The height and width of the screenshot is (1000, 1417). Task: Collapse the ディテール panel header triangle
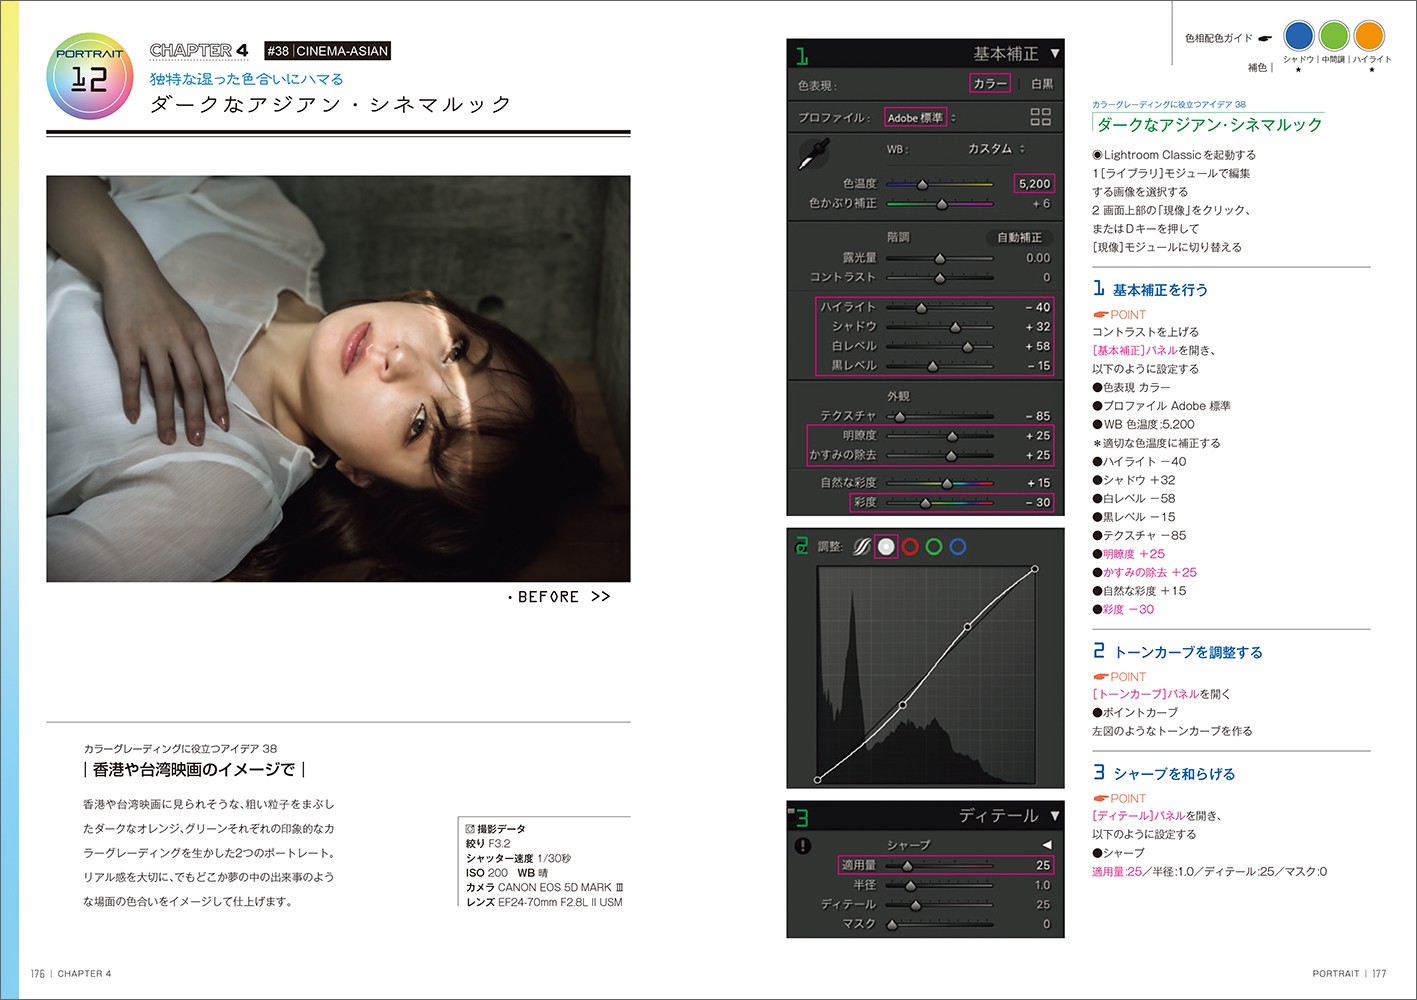point(1054,816)
